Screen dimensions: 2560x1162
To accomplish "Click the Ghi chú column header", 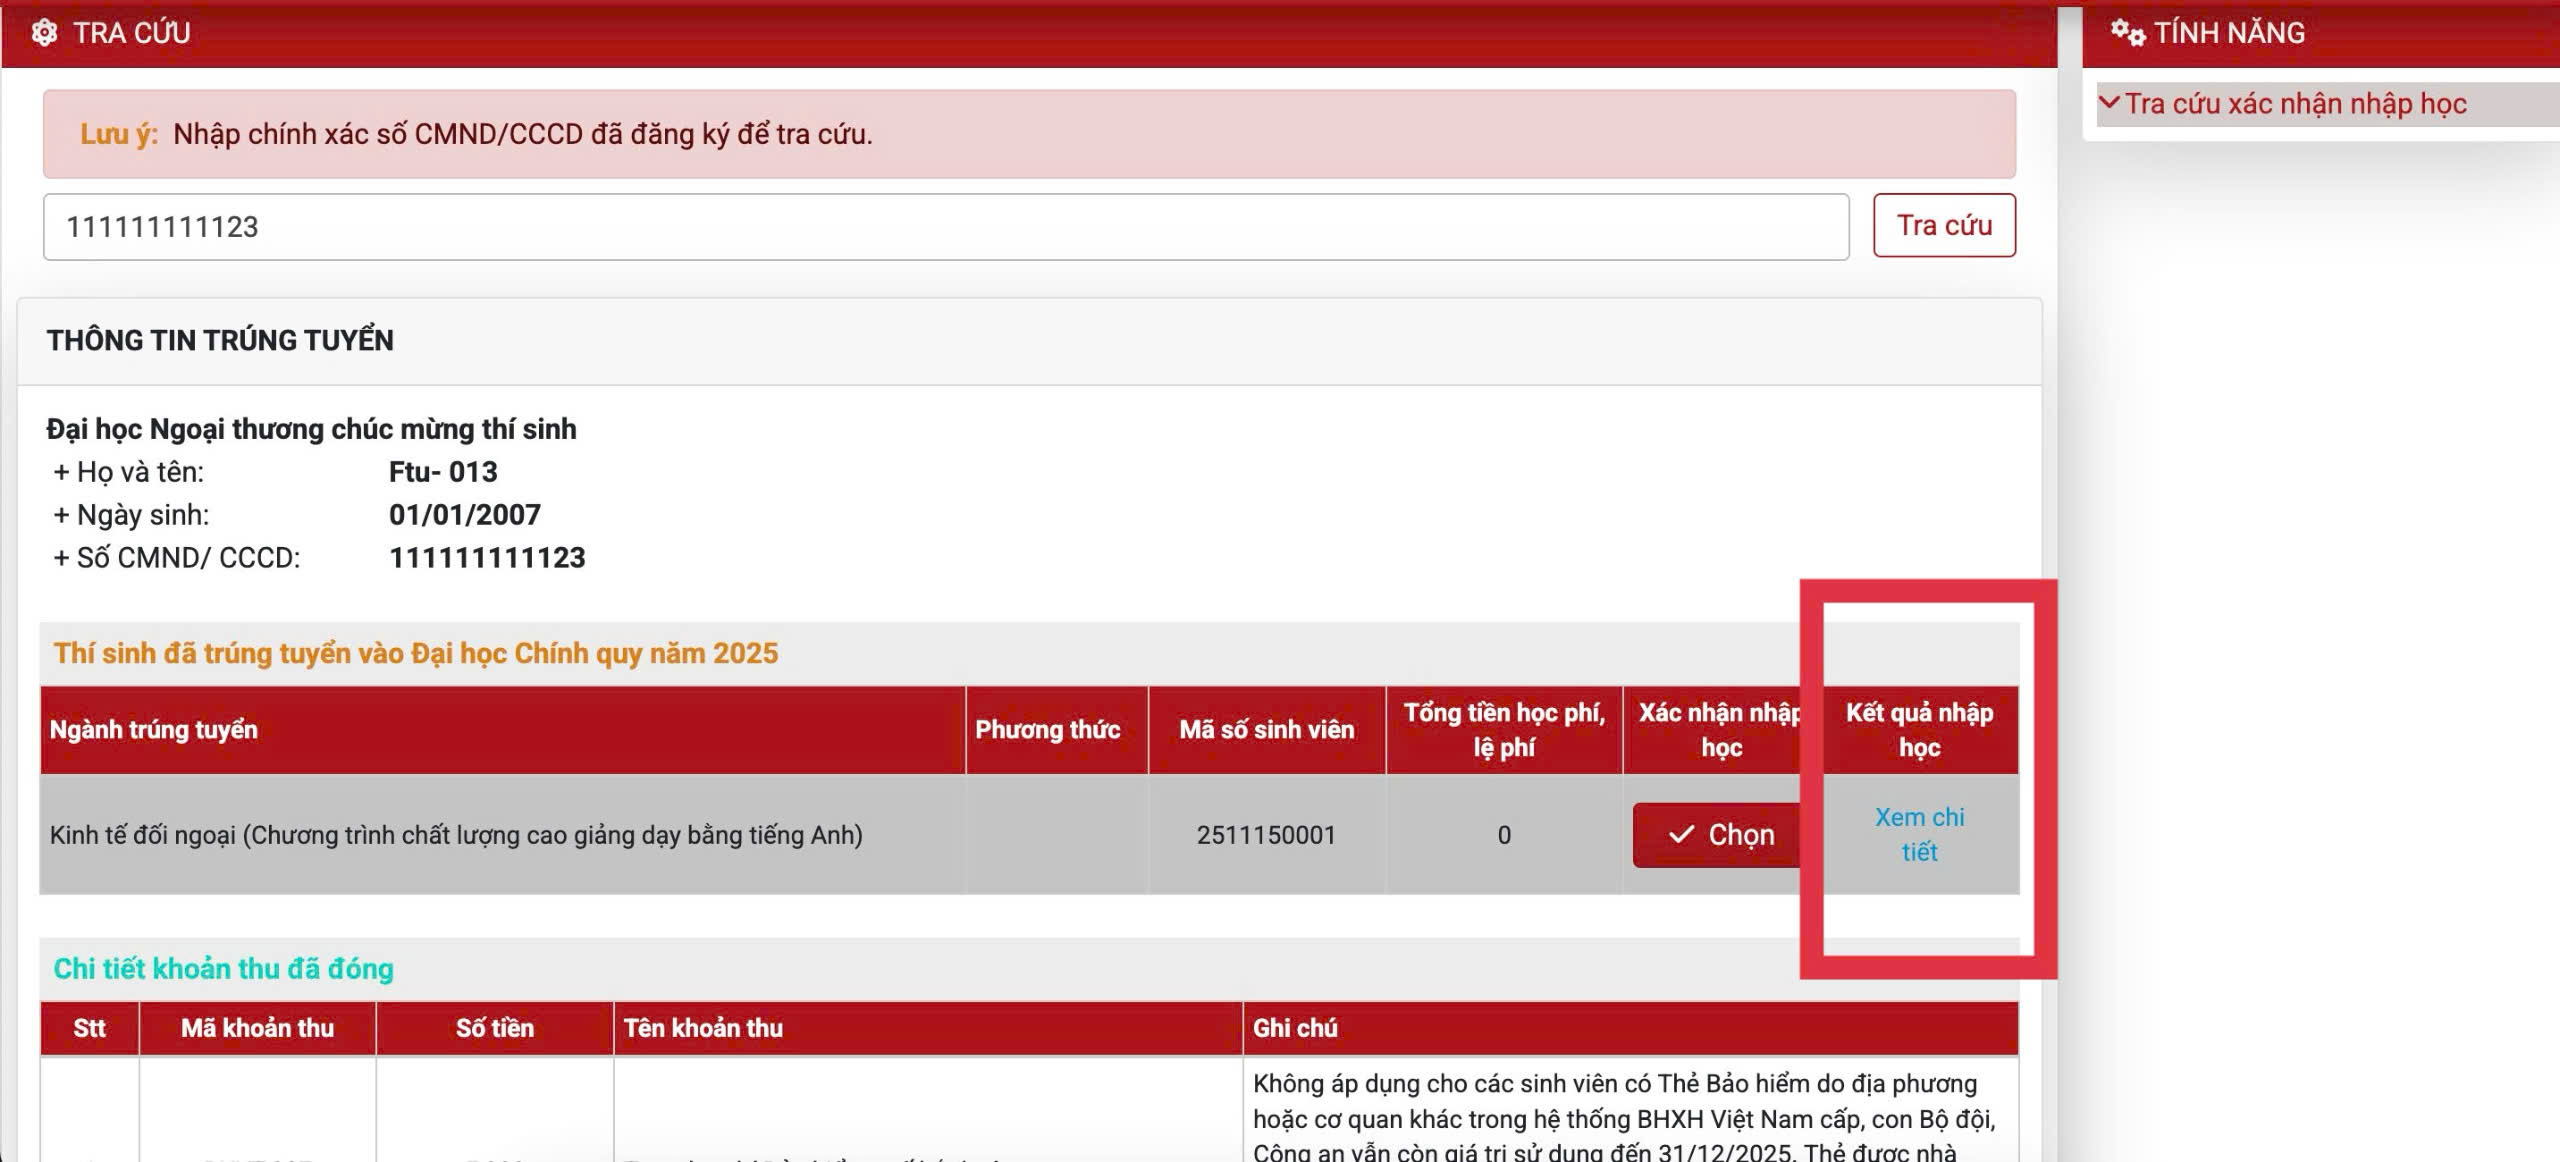I will tap(1295, 1028).
